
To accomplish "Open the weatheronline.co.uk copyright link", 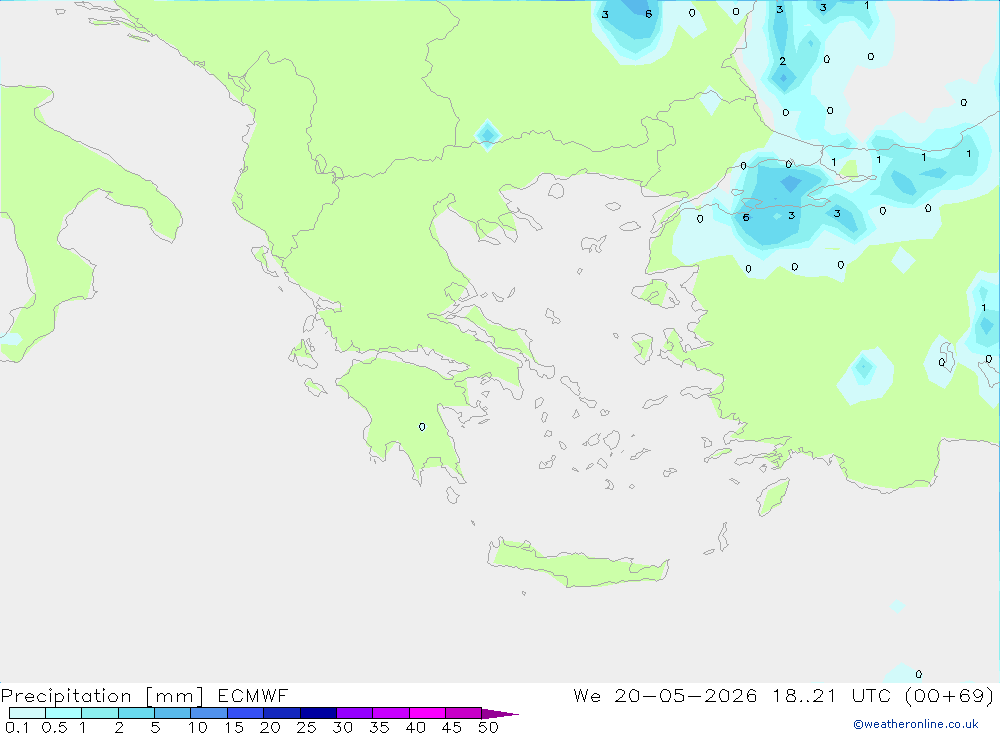I will (x=916, y=724).
